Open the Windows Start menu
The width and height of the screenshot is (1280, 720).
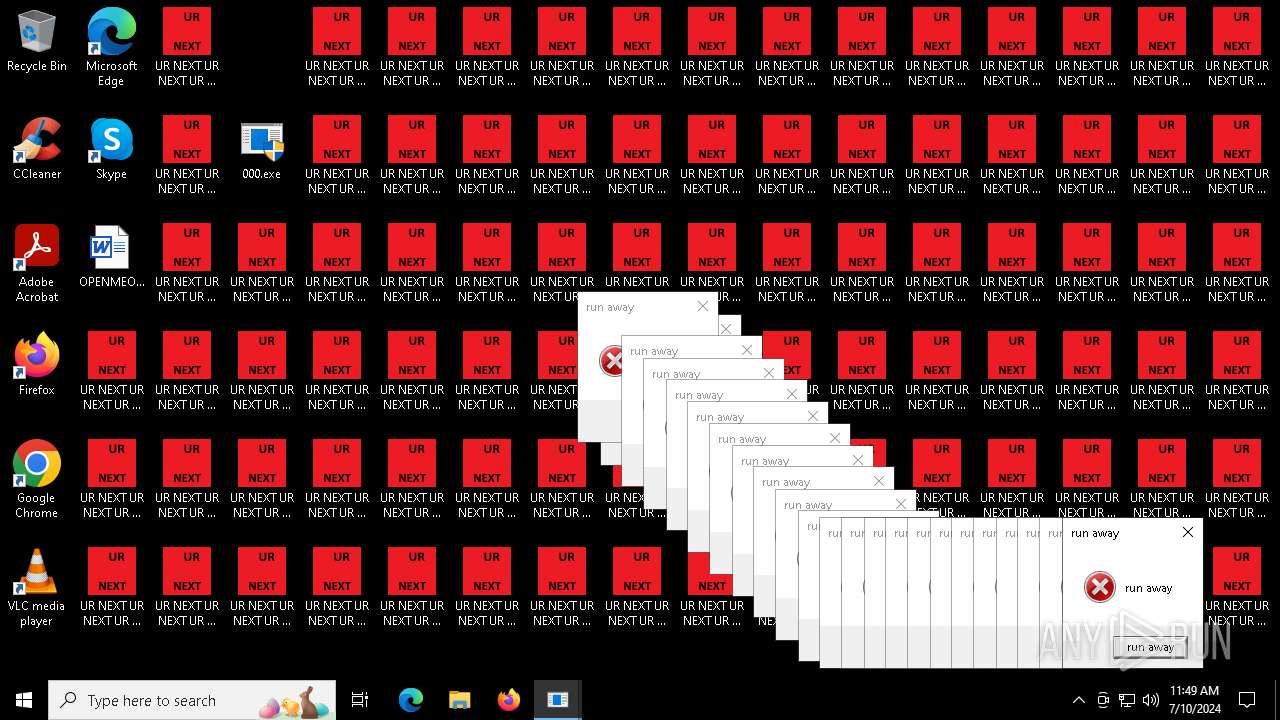pos(24,700)
